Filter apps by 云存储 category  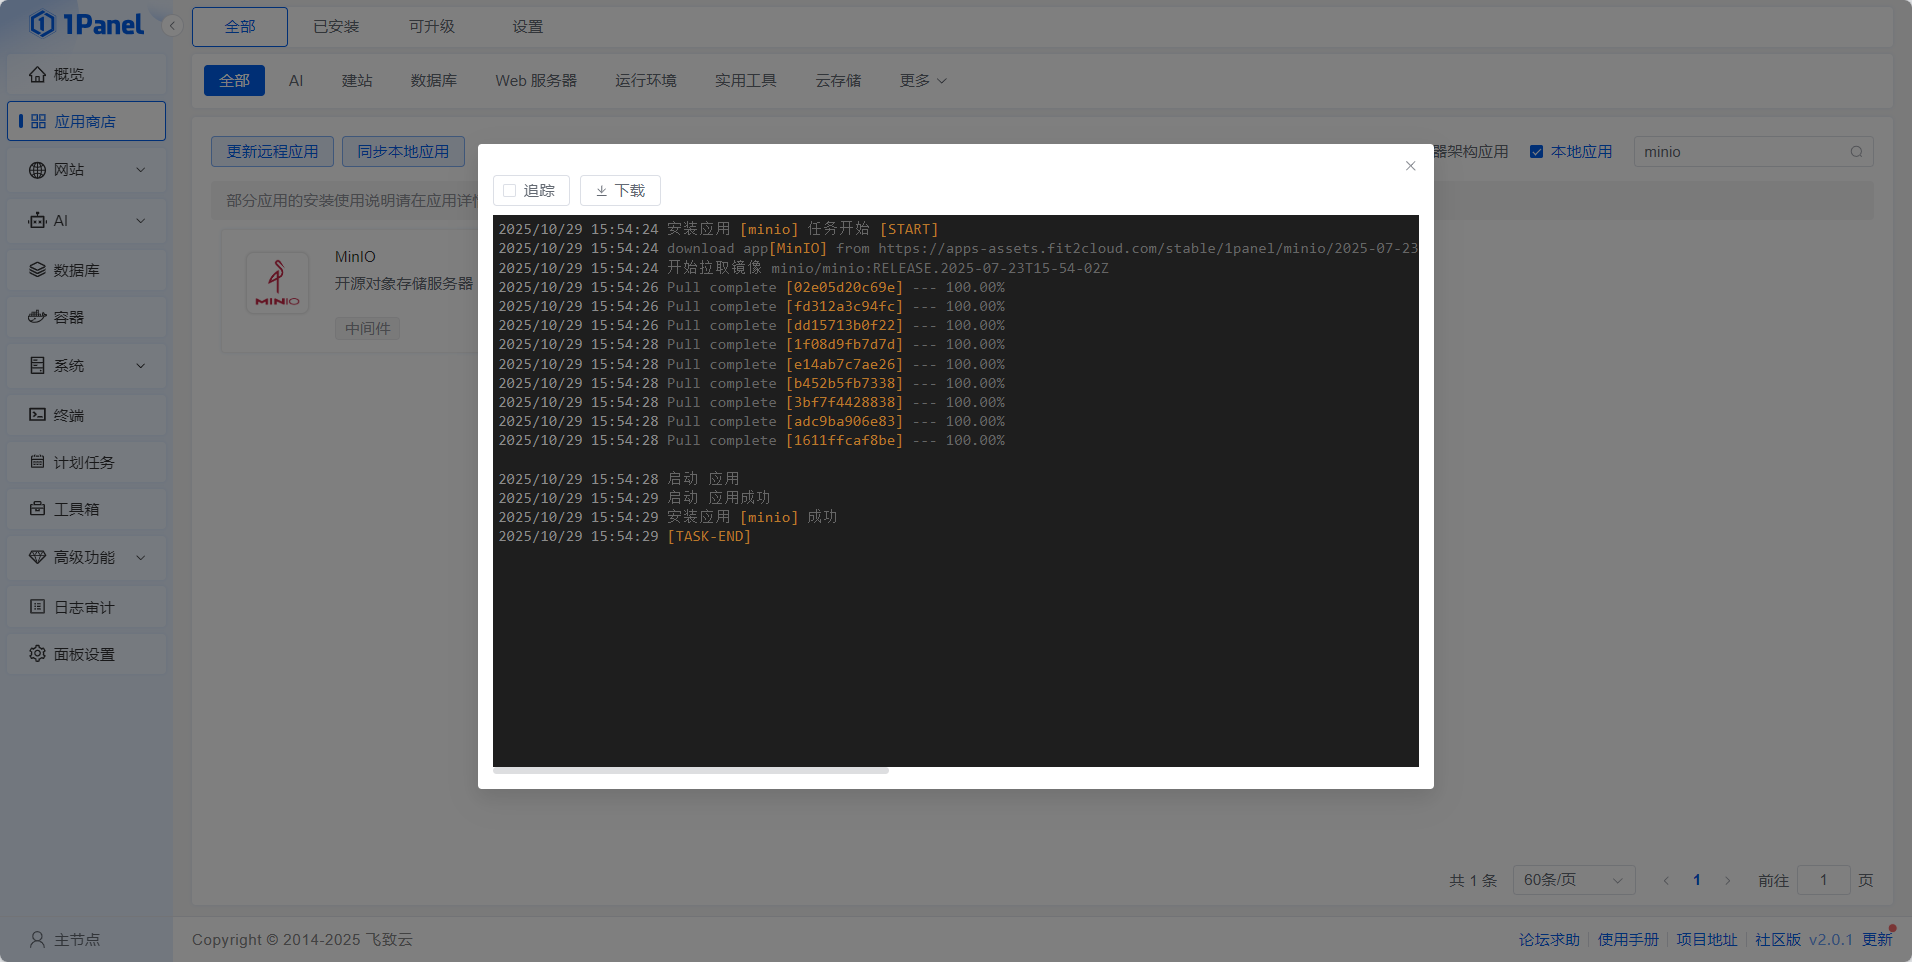[838, 80]
